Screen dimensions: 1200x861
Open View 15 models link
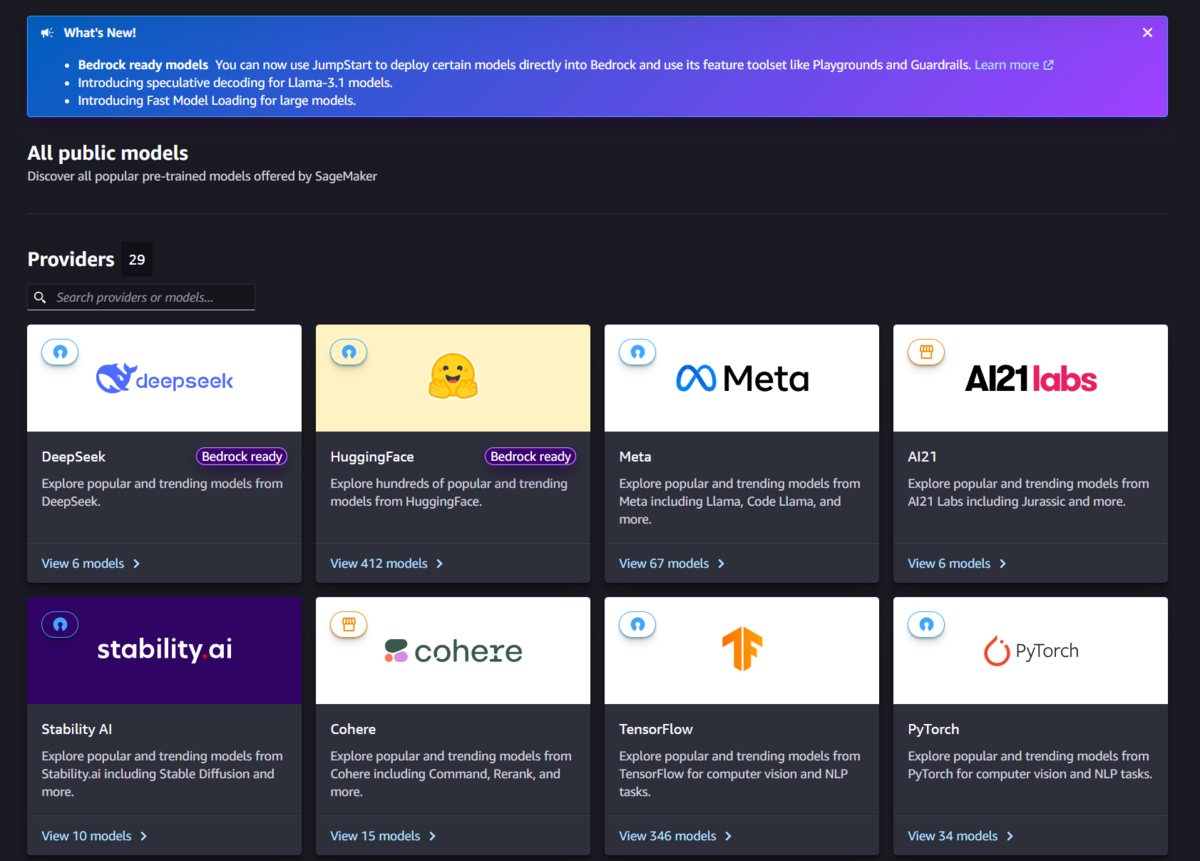(x=375, y=836)
